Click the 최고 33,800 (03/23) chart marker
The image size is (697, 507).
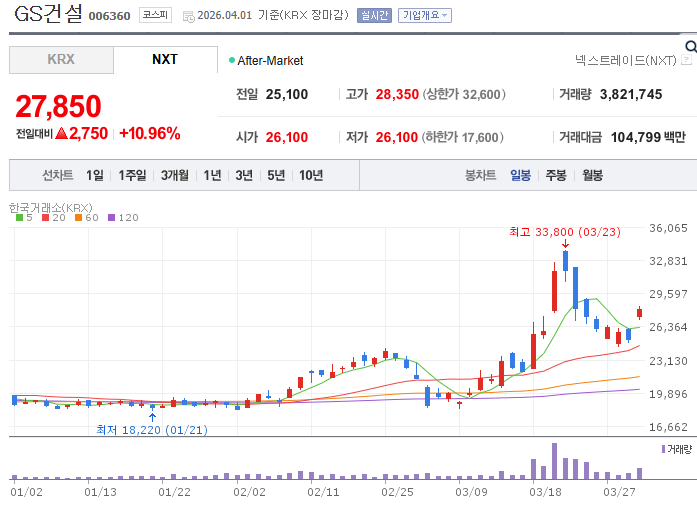[x=565, y=232]
